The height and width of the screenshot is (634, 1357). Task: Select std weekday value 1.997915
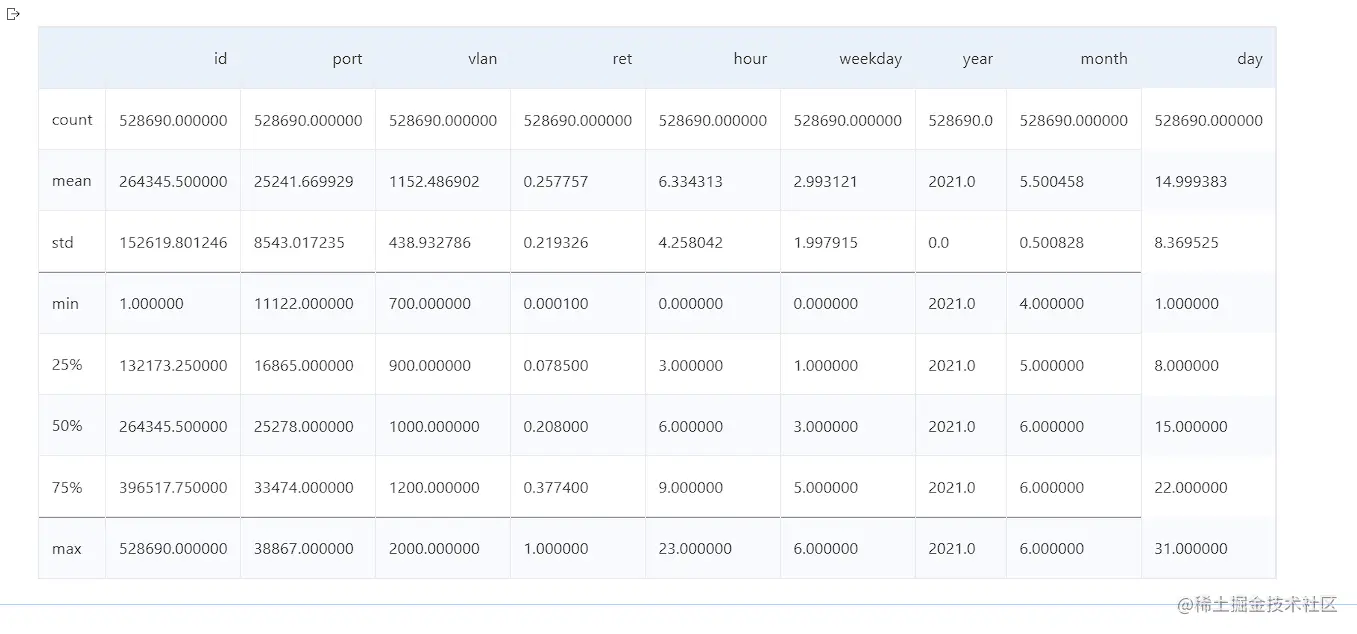[826, 243]
